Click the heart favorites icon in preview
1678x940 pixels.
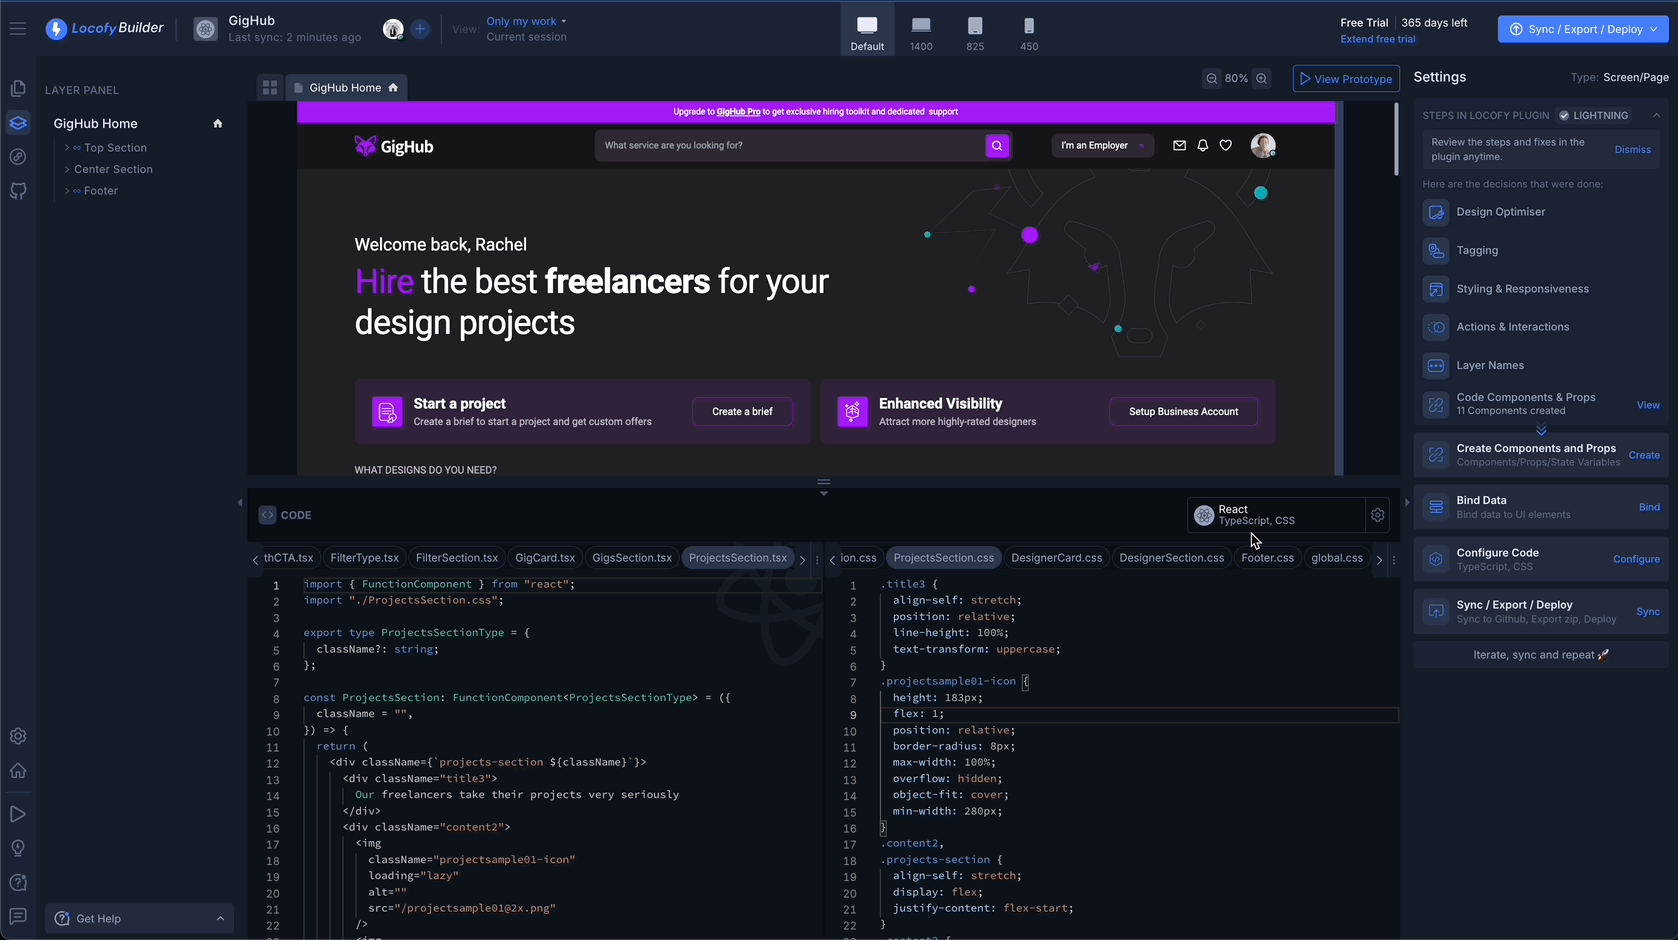pyautogui.click(x=1226, y=146)
